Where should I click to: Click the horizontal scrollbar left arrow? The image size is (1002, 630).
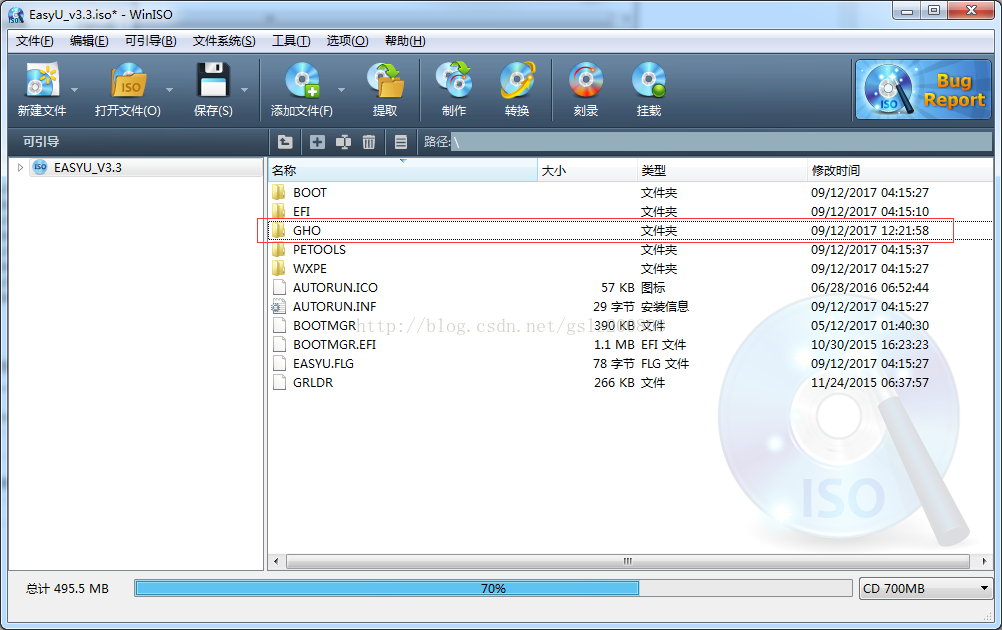(x=276, y=562)
